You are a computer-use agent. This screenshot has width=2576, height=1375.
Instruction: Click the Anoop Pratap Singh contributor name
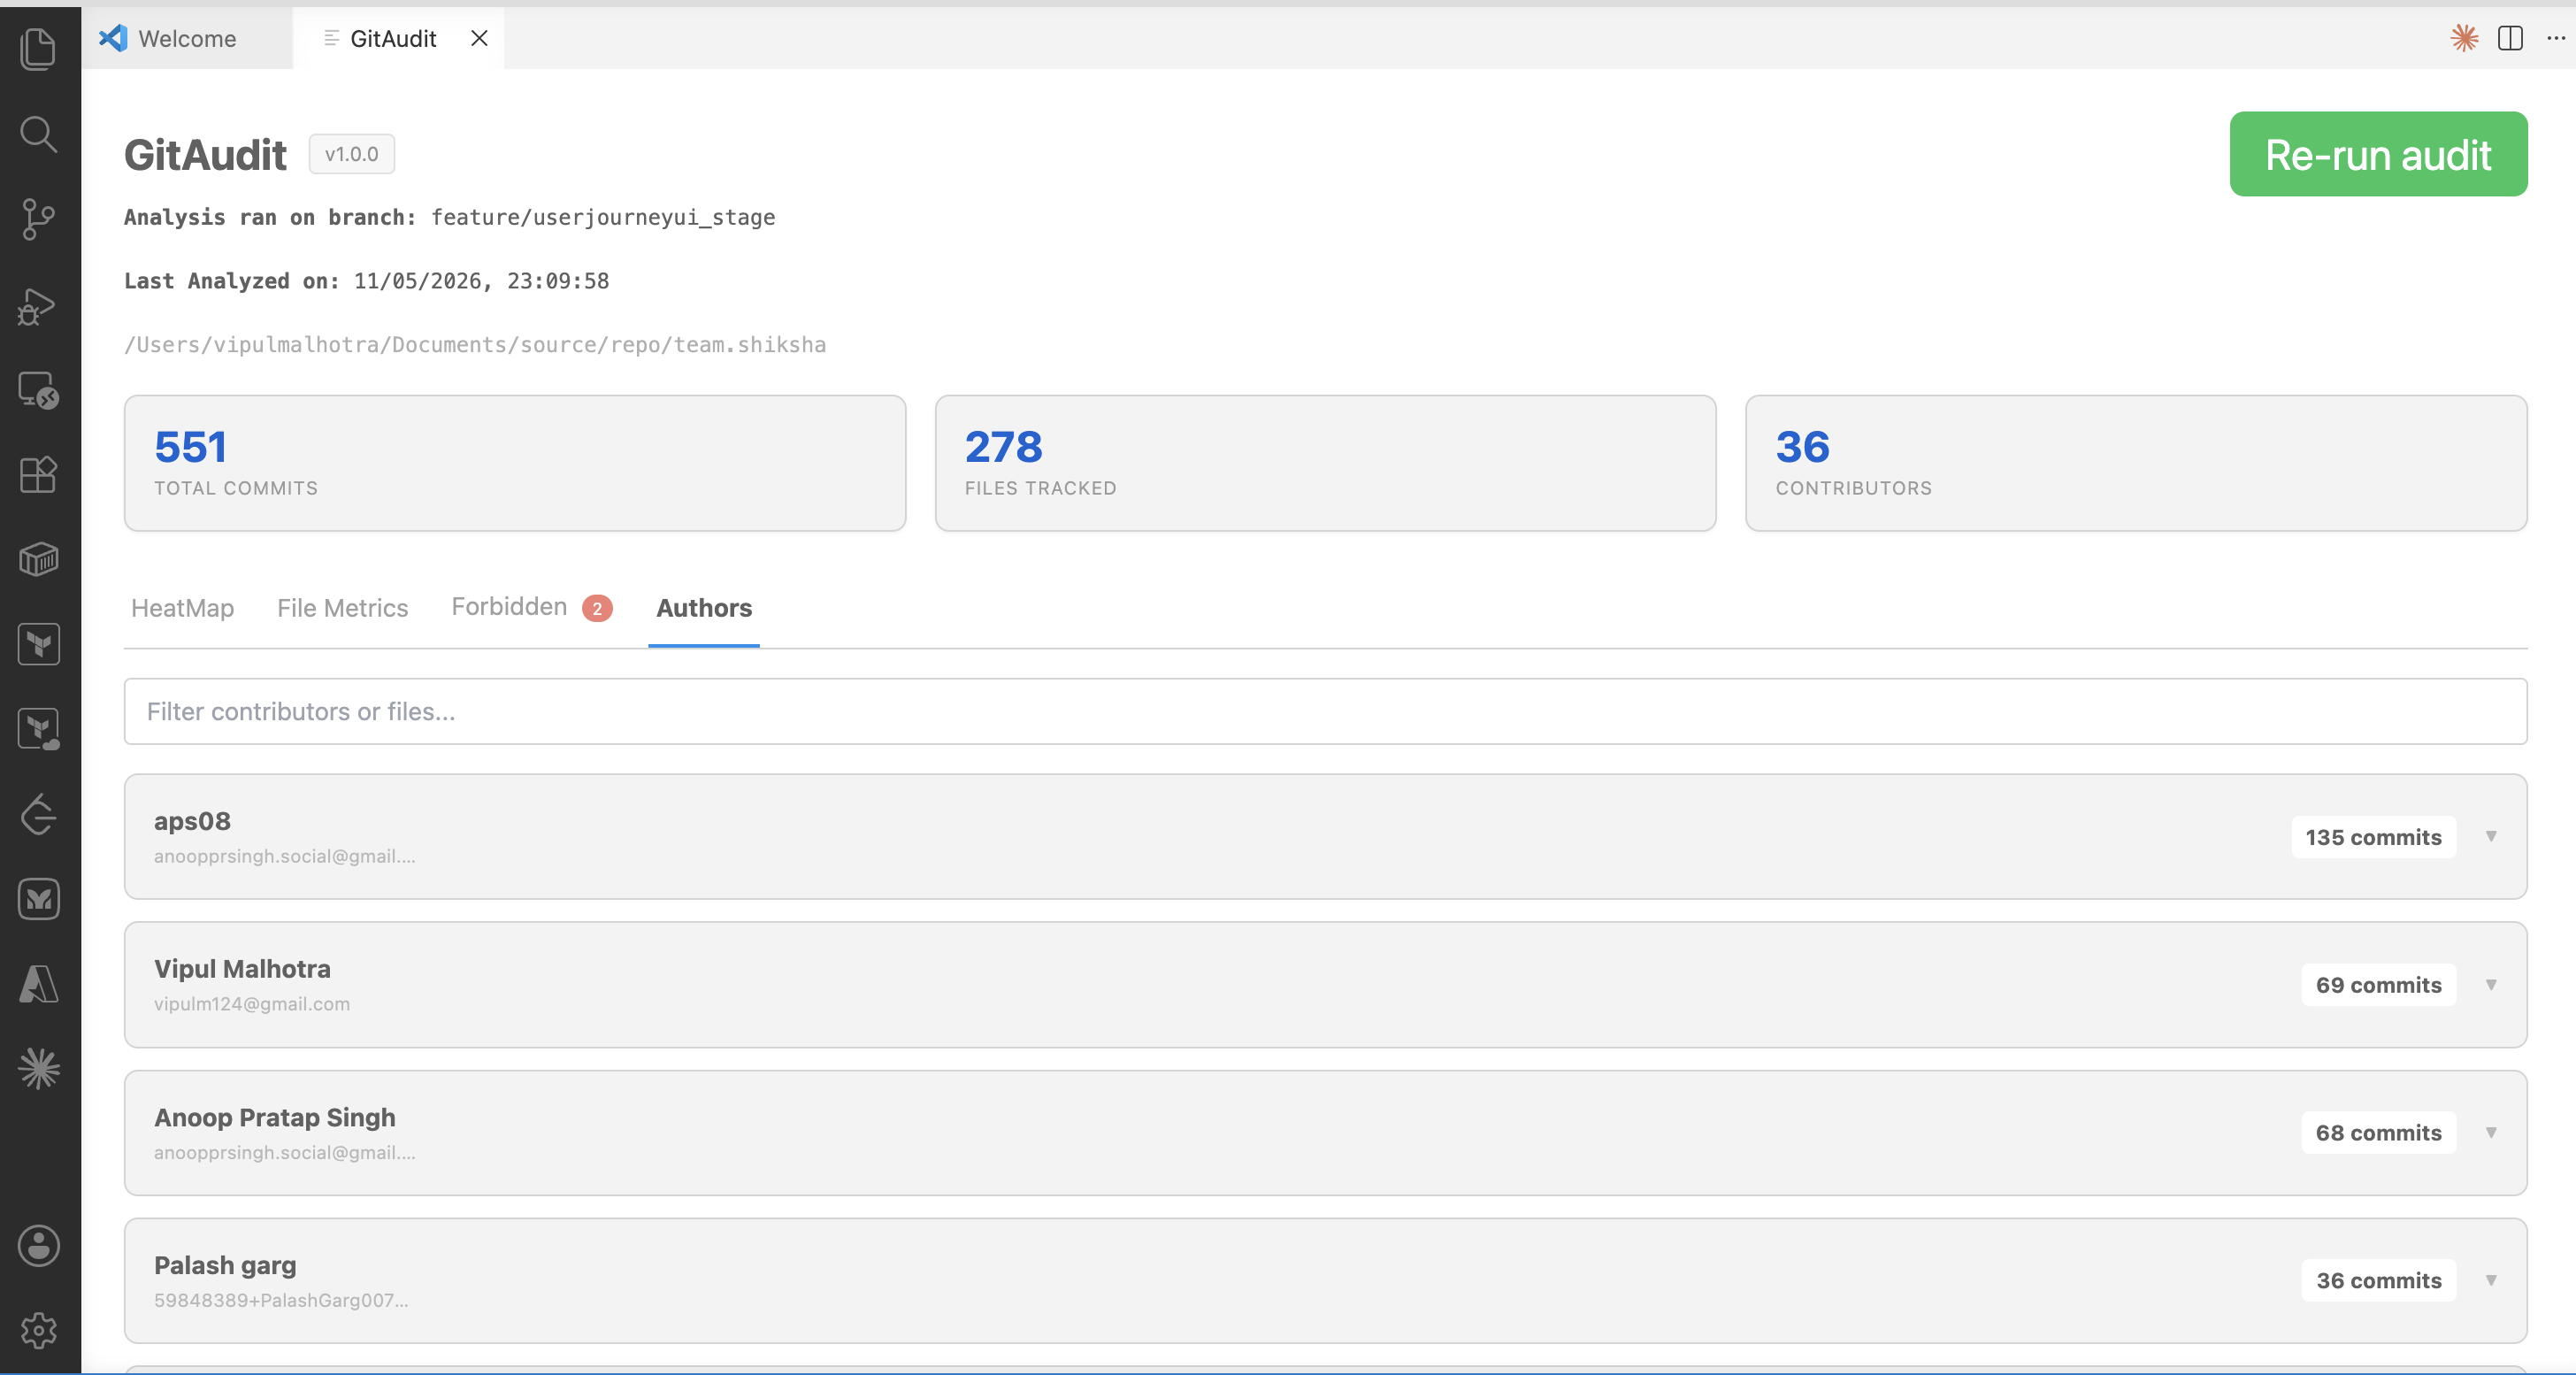[x=274, y=1117]
